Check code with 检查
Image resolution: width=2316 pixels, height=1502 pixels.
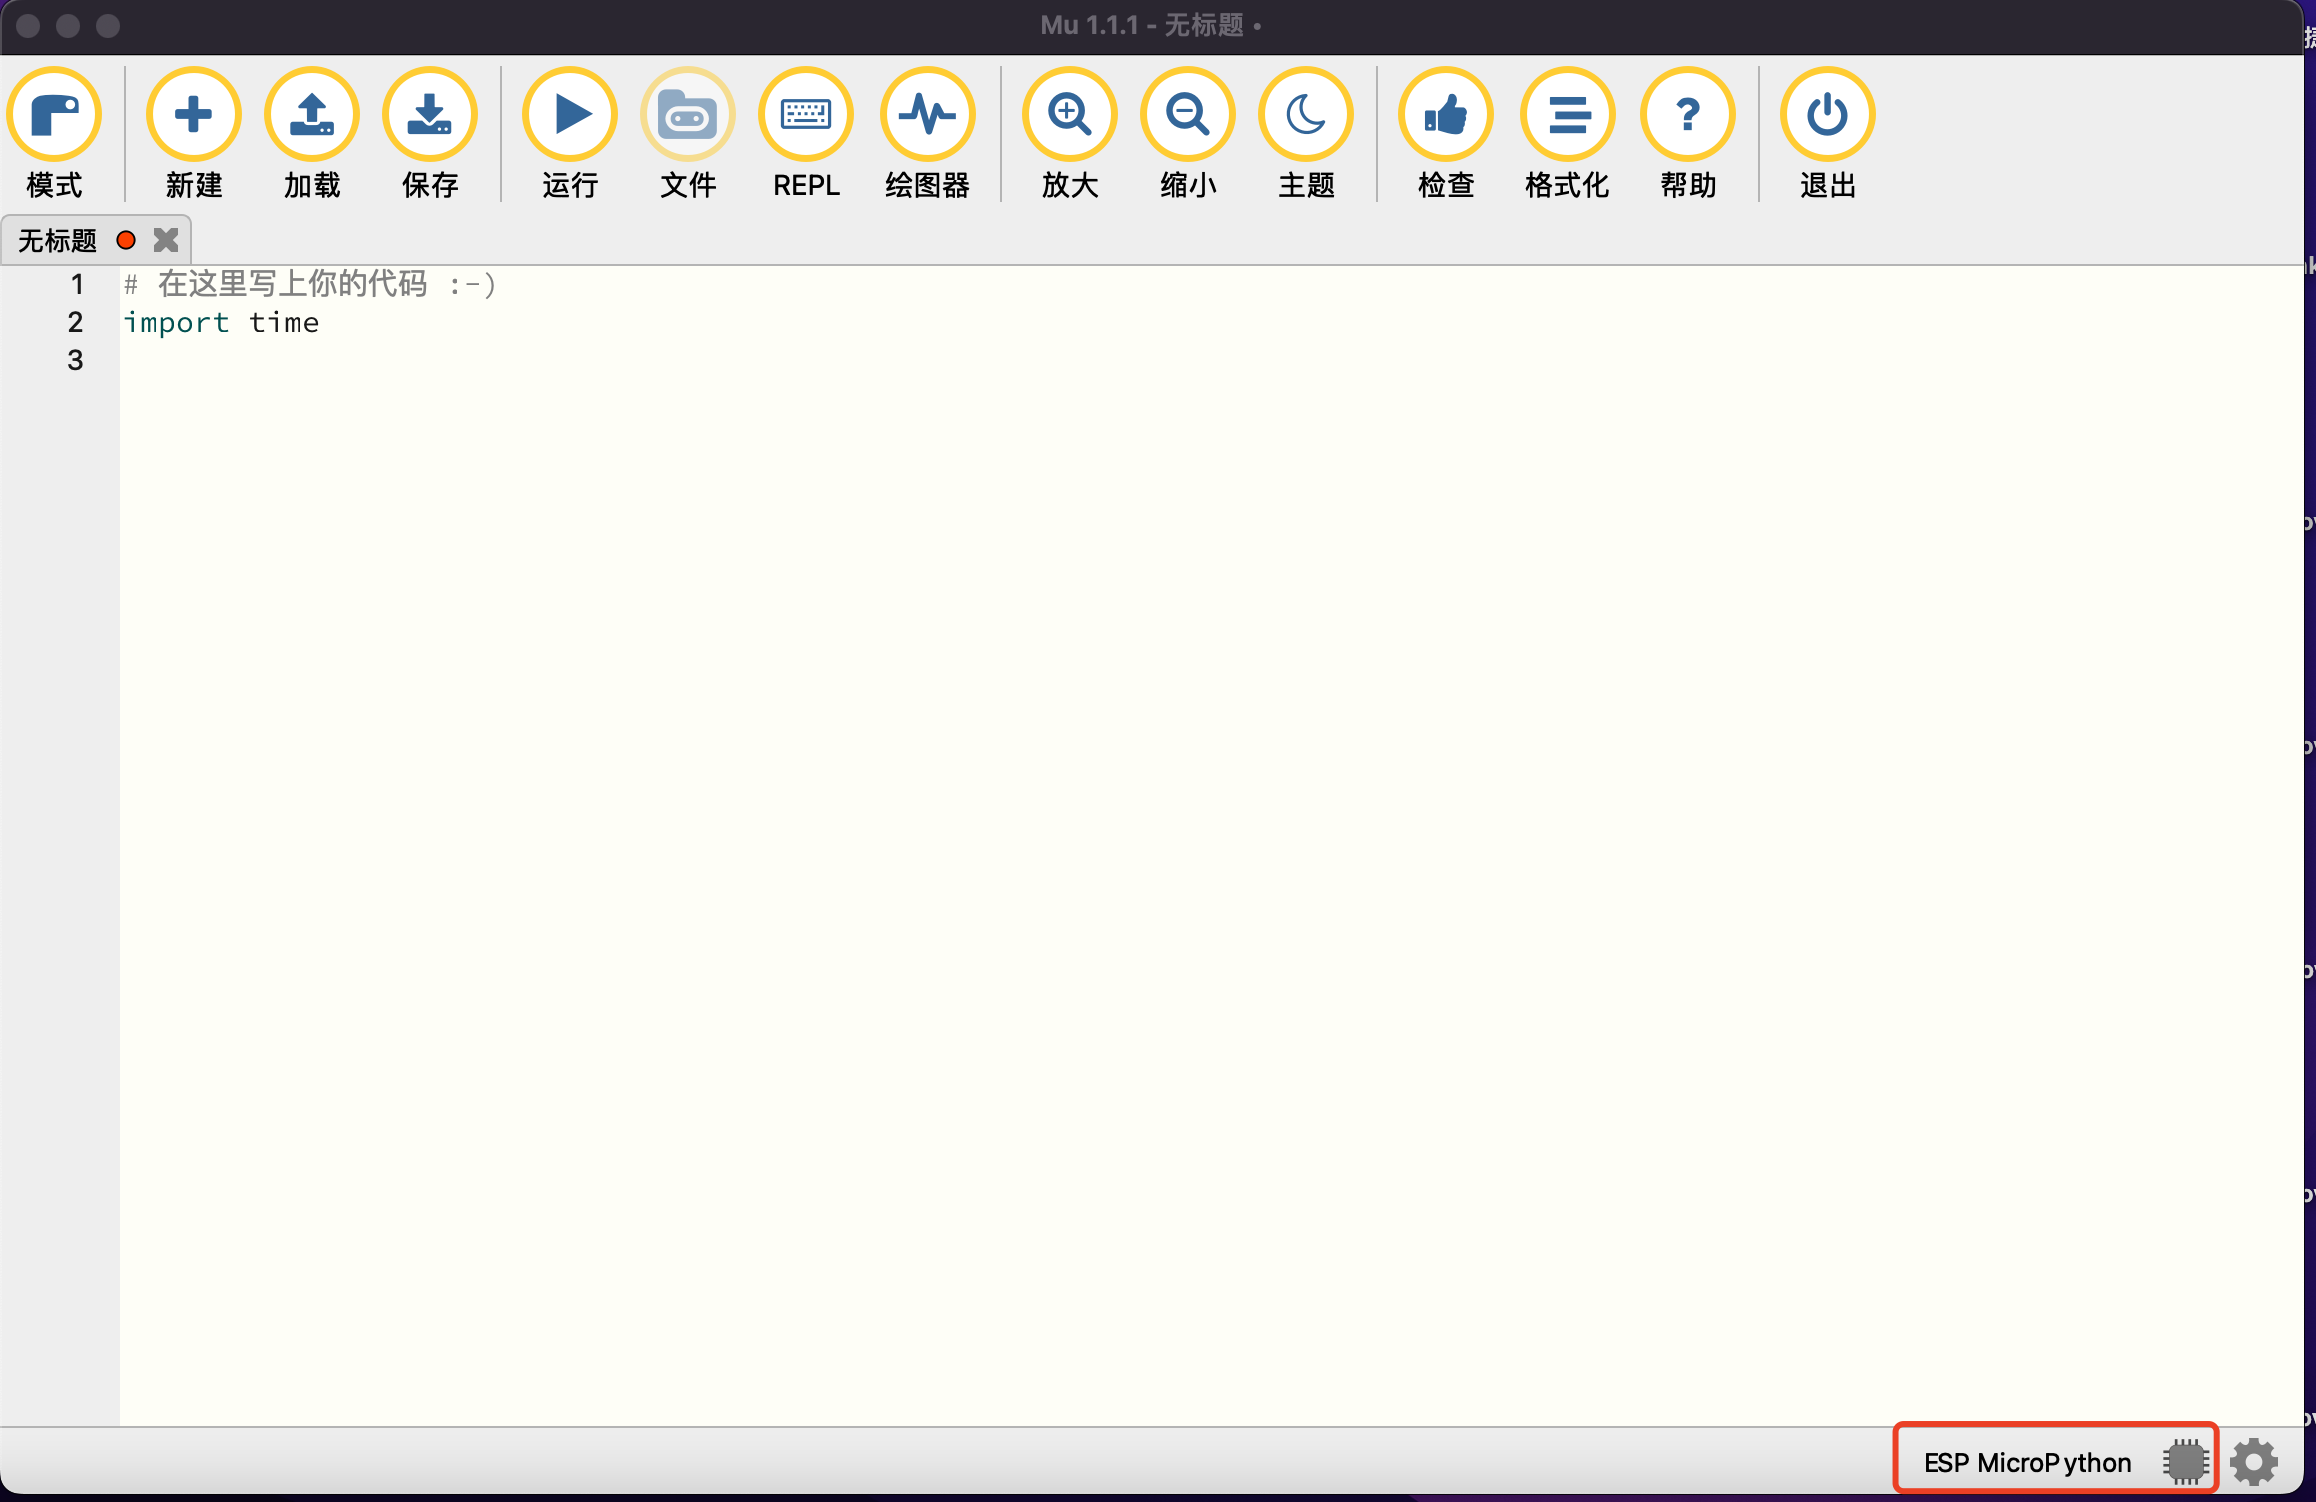click(x=1445, y=132)
